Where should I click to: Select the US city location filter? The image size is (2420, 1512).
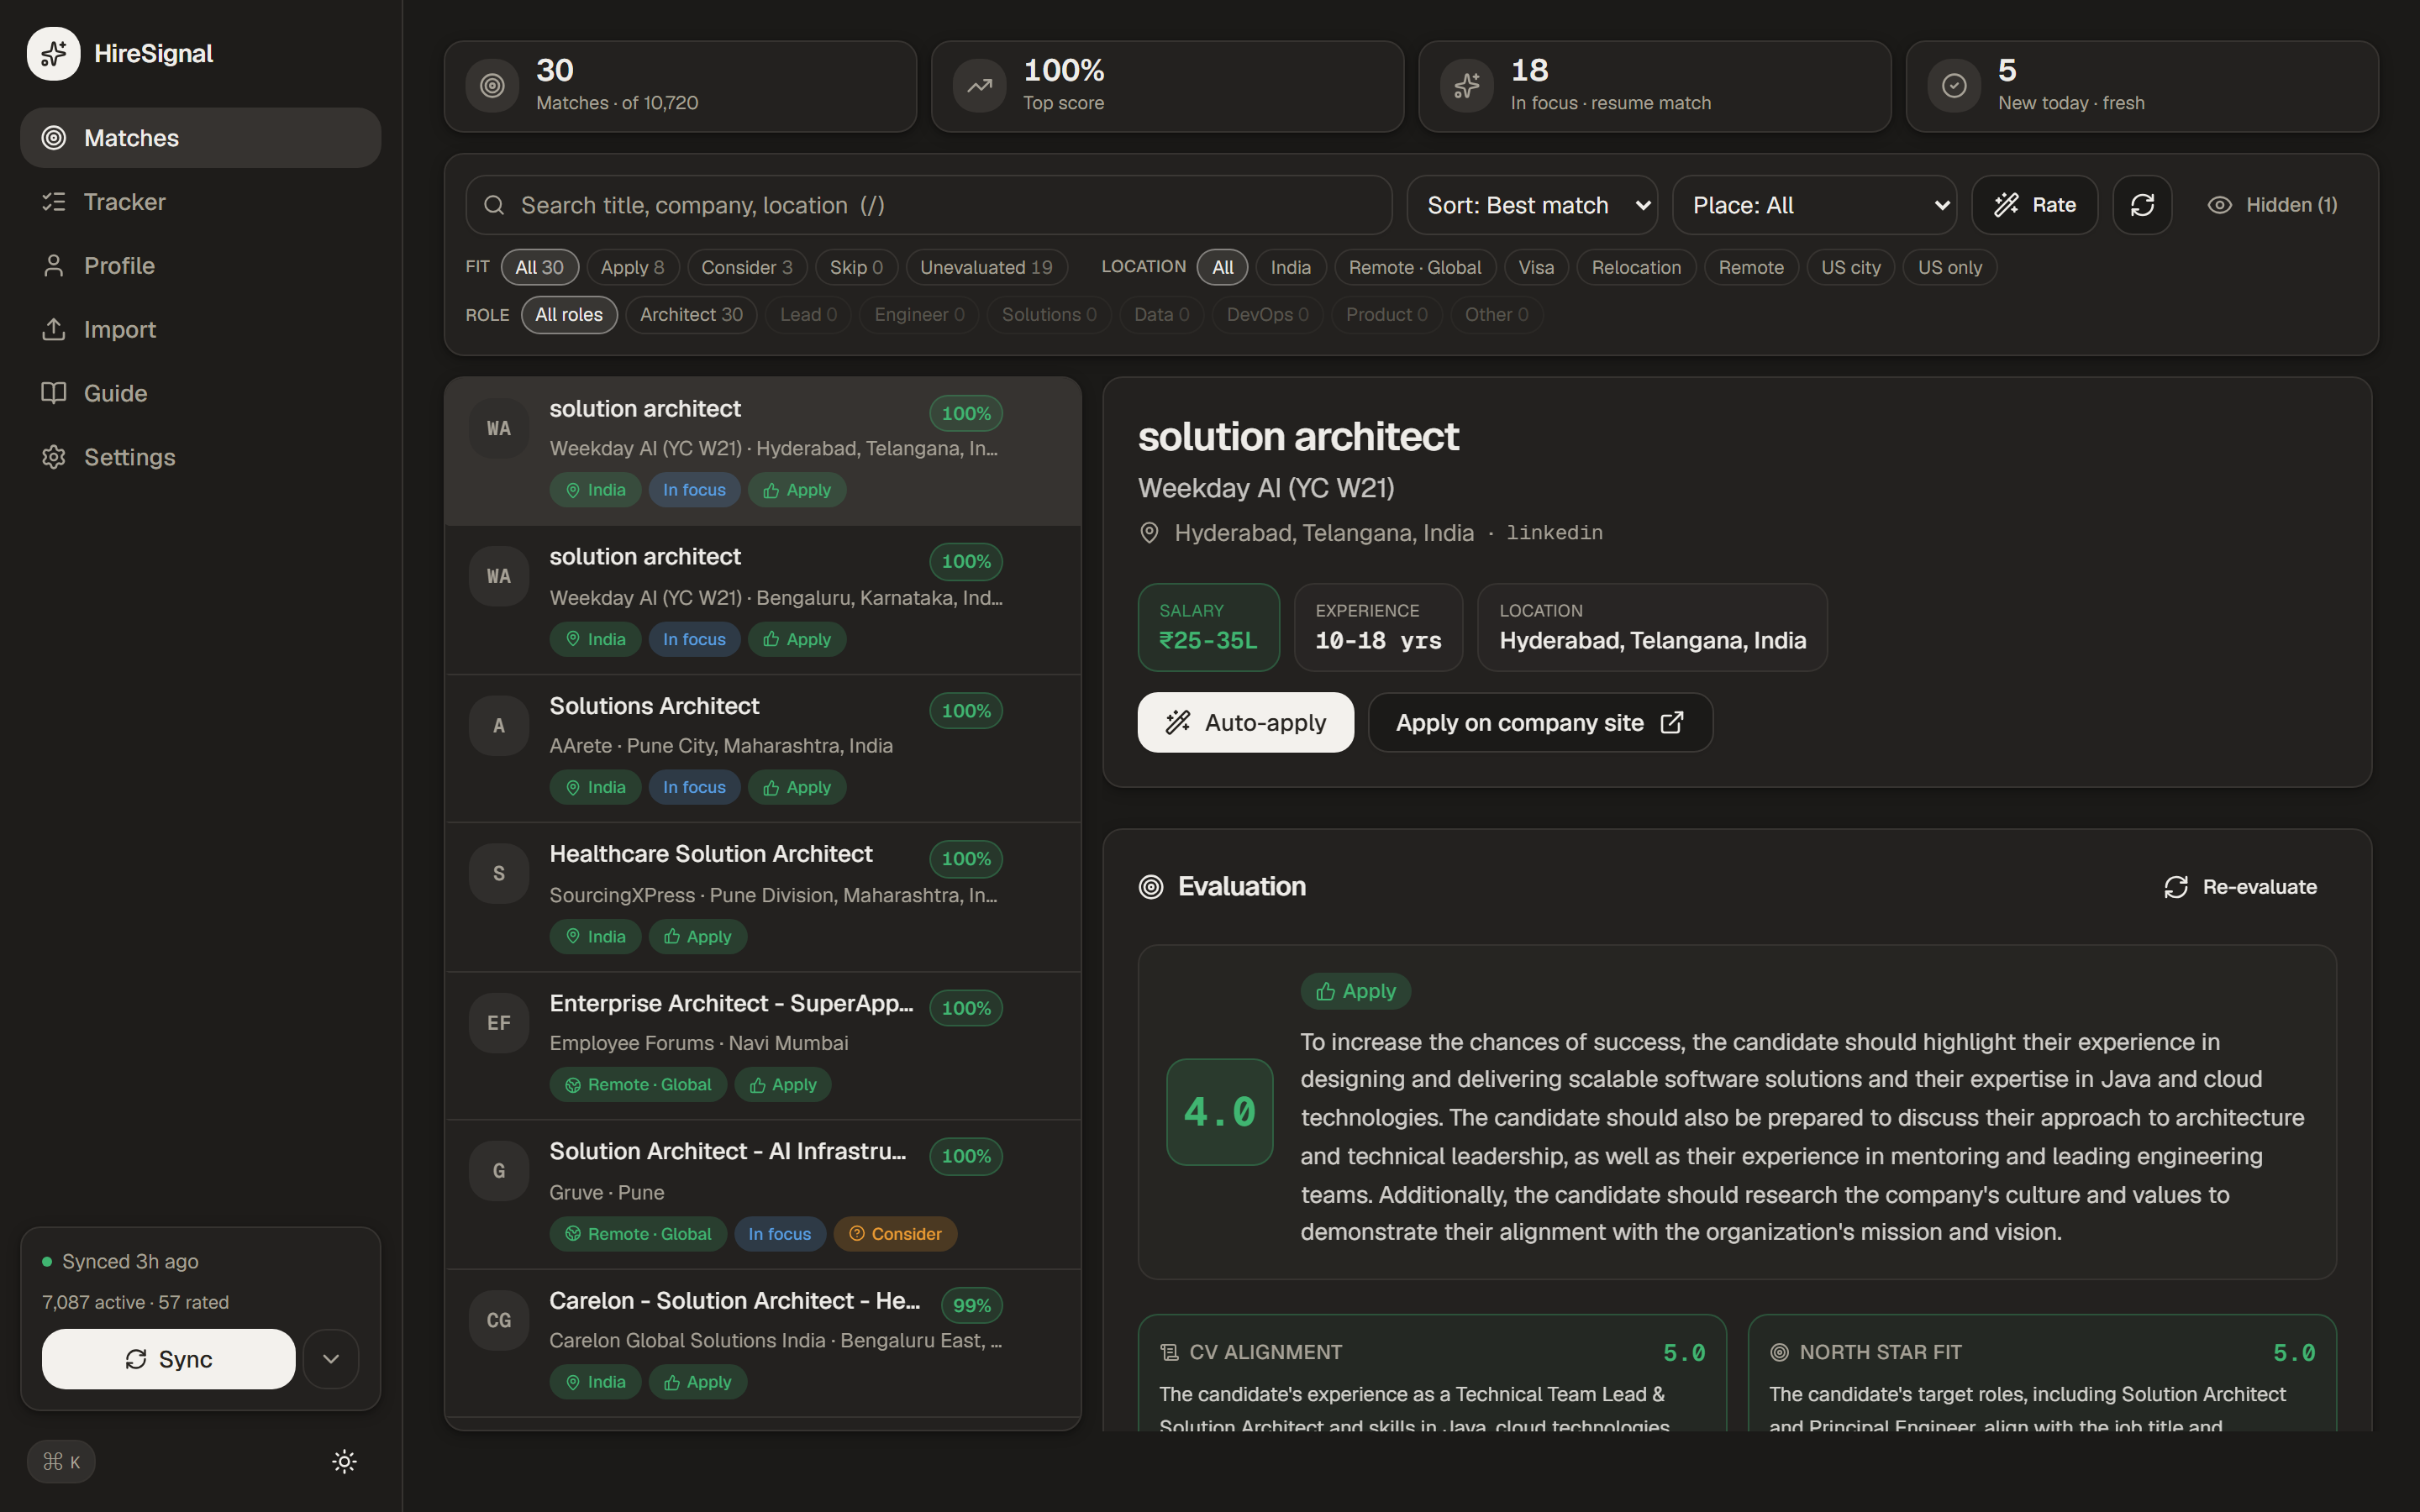point(1850,267)
